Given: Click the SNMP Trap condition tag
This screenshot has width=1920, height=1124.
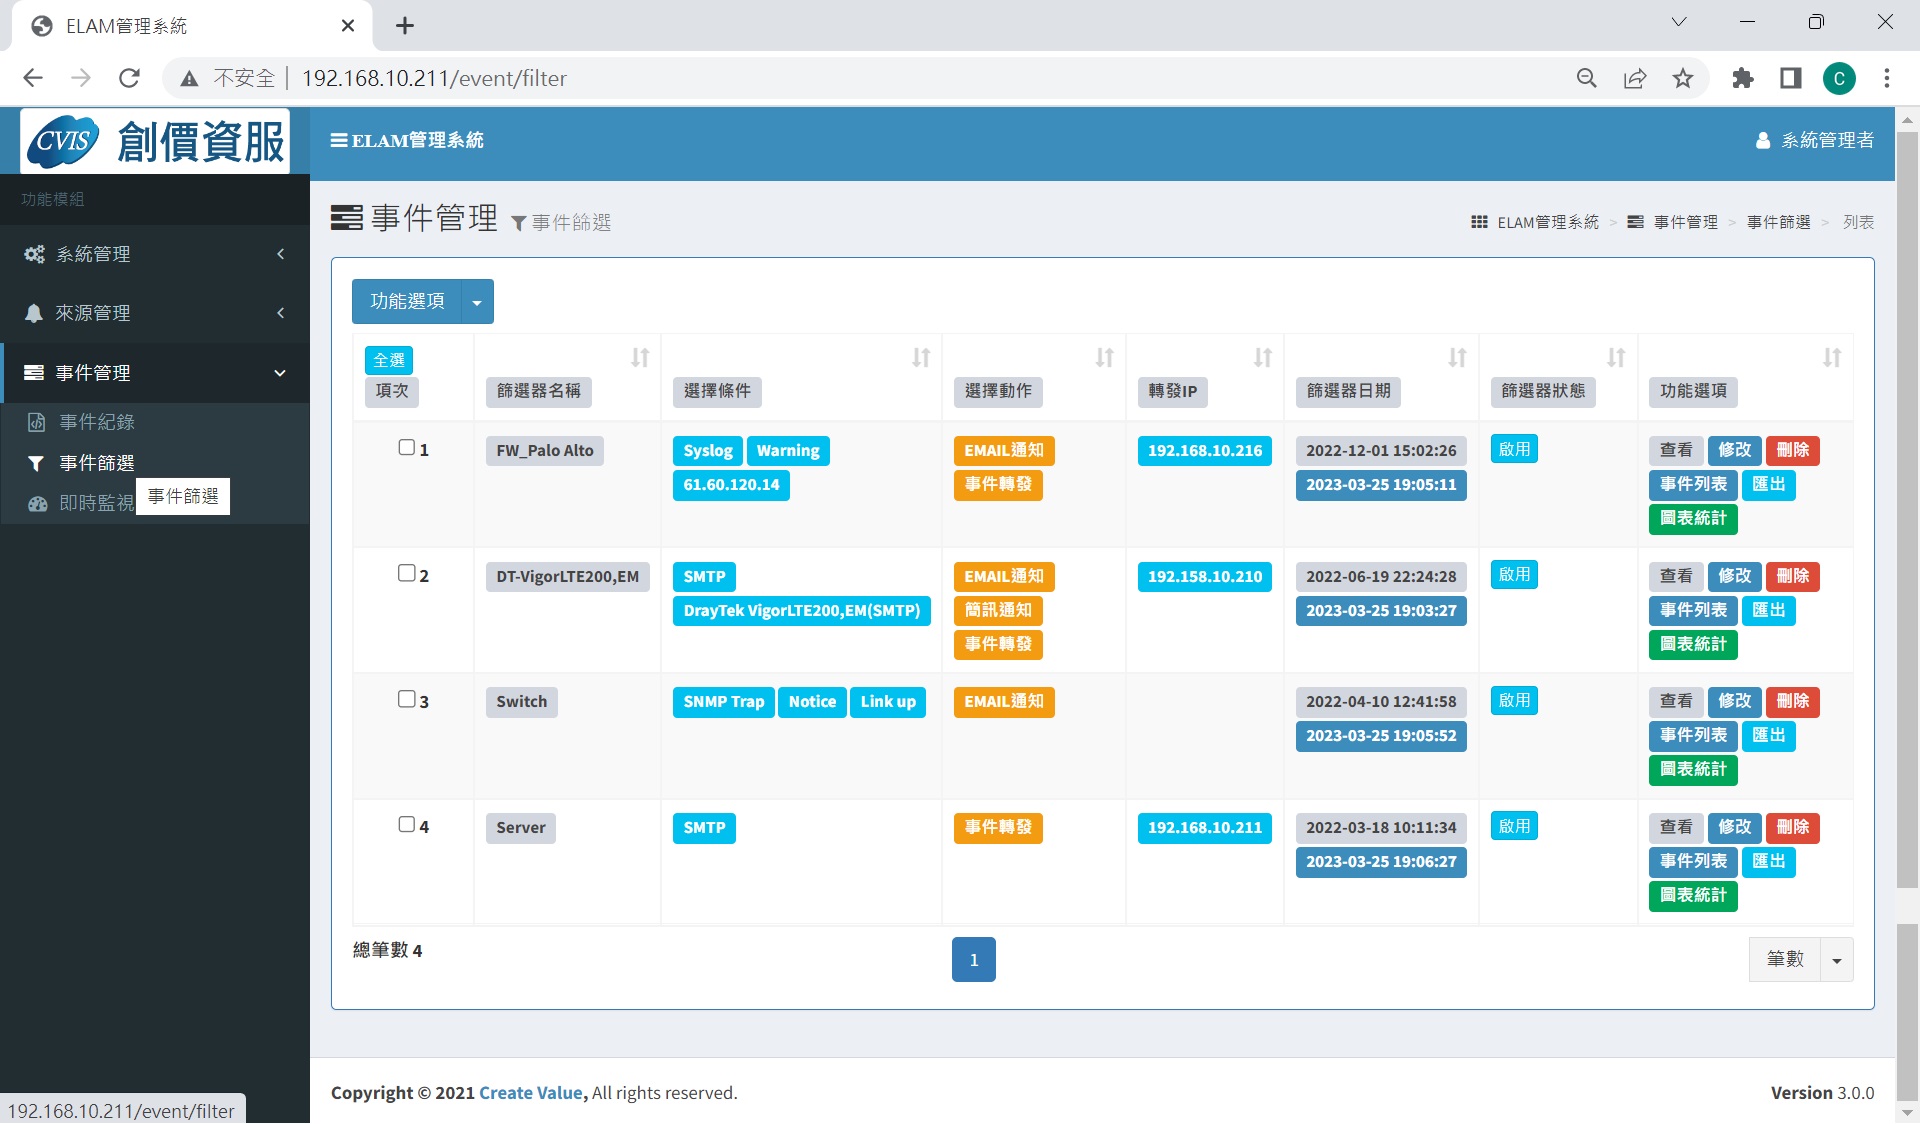Looking at the screenshot, I should [724, 702].
